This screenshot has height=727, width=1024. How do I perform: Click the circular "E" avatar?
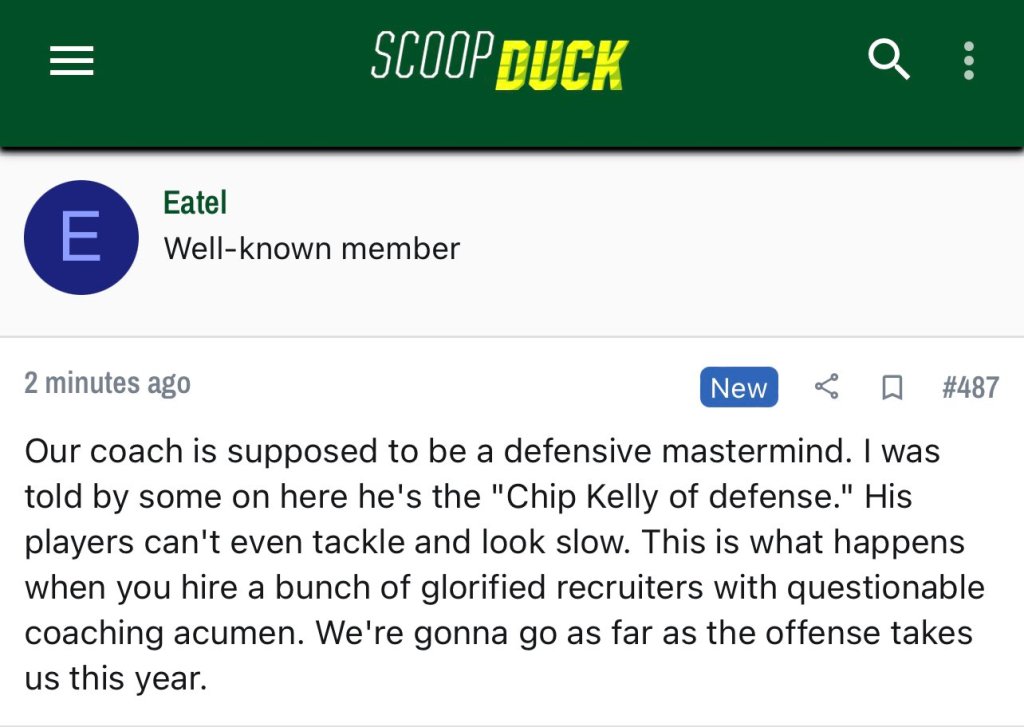click(80, 237)
